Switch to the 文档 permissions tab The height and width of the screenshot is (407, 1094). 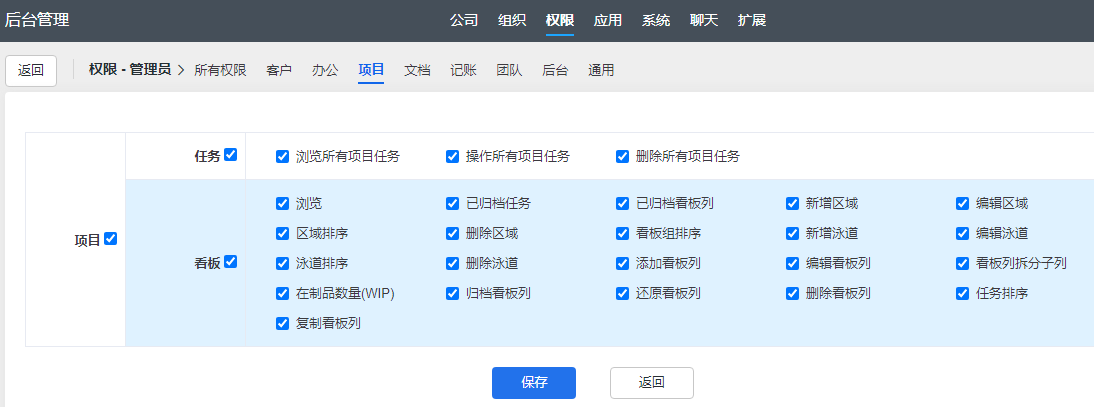(417, 70)
